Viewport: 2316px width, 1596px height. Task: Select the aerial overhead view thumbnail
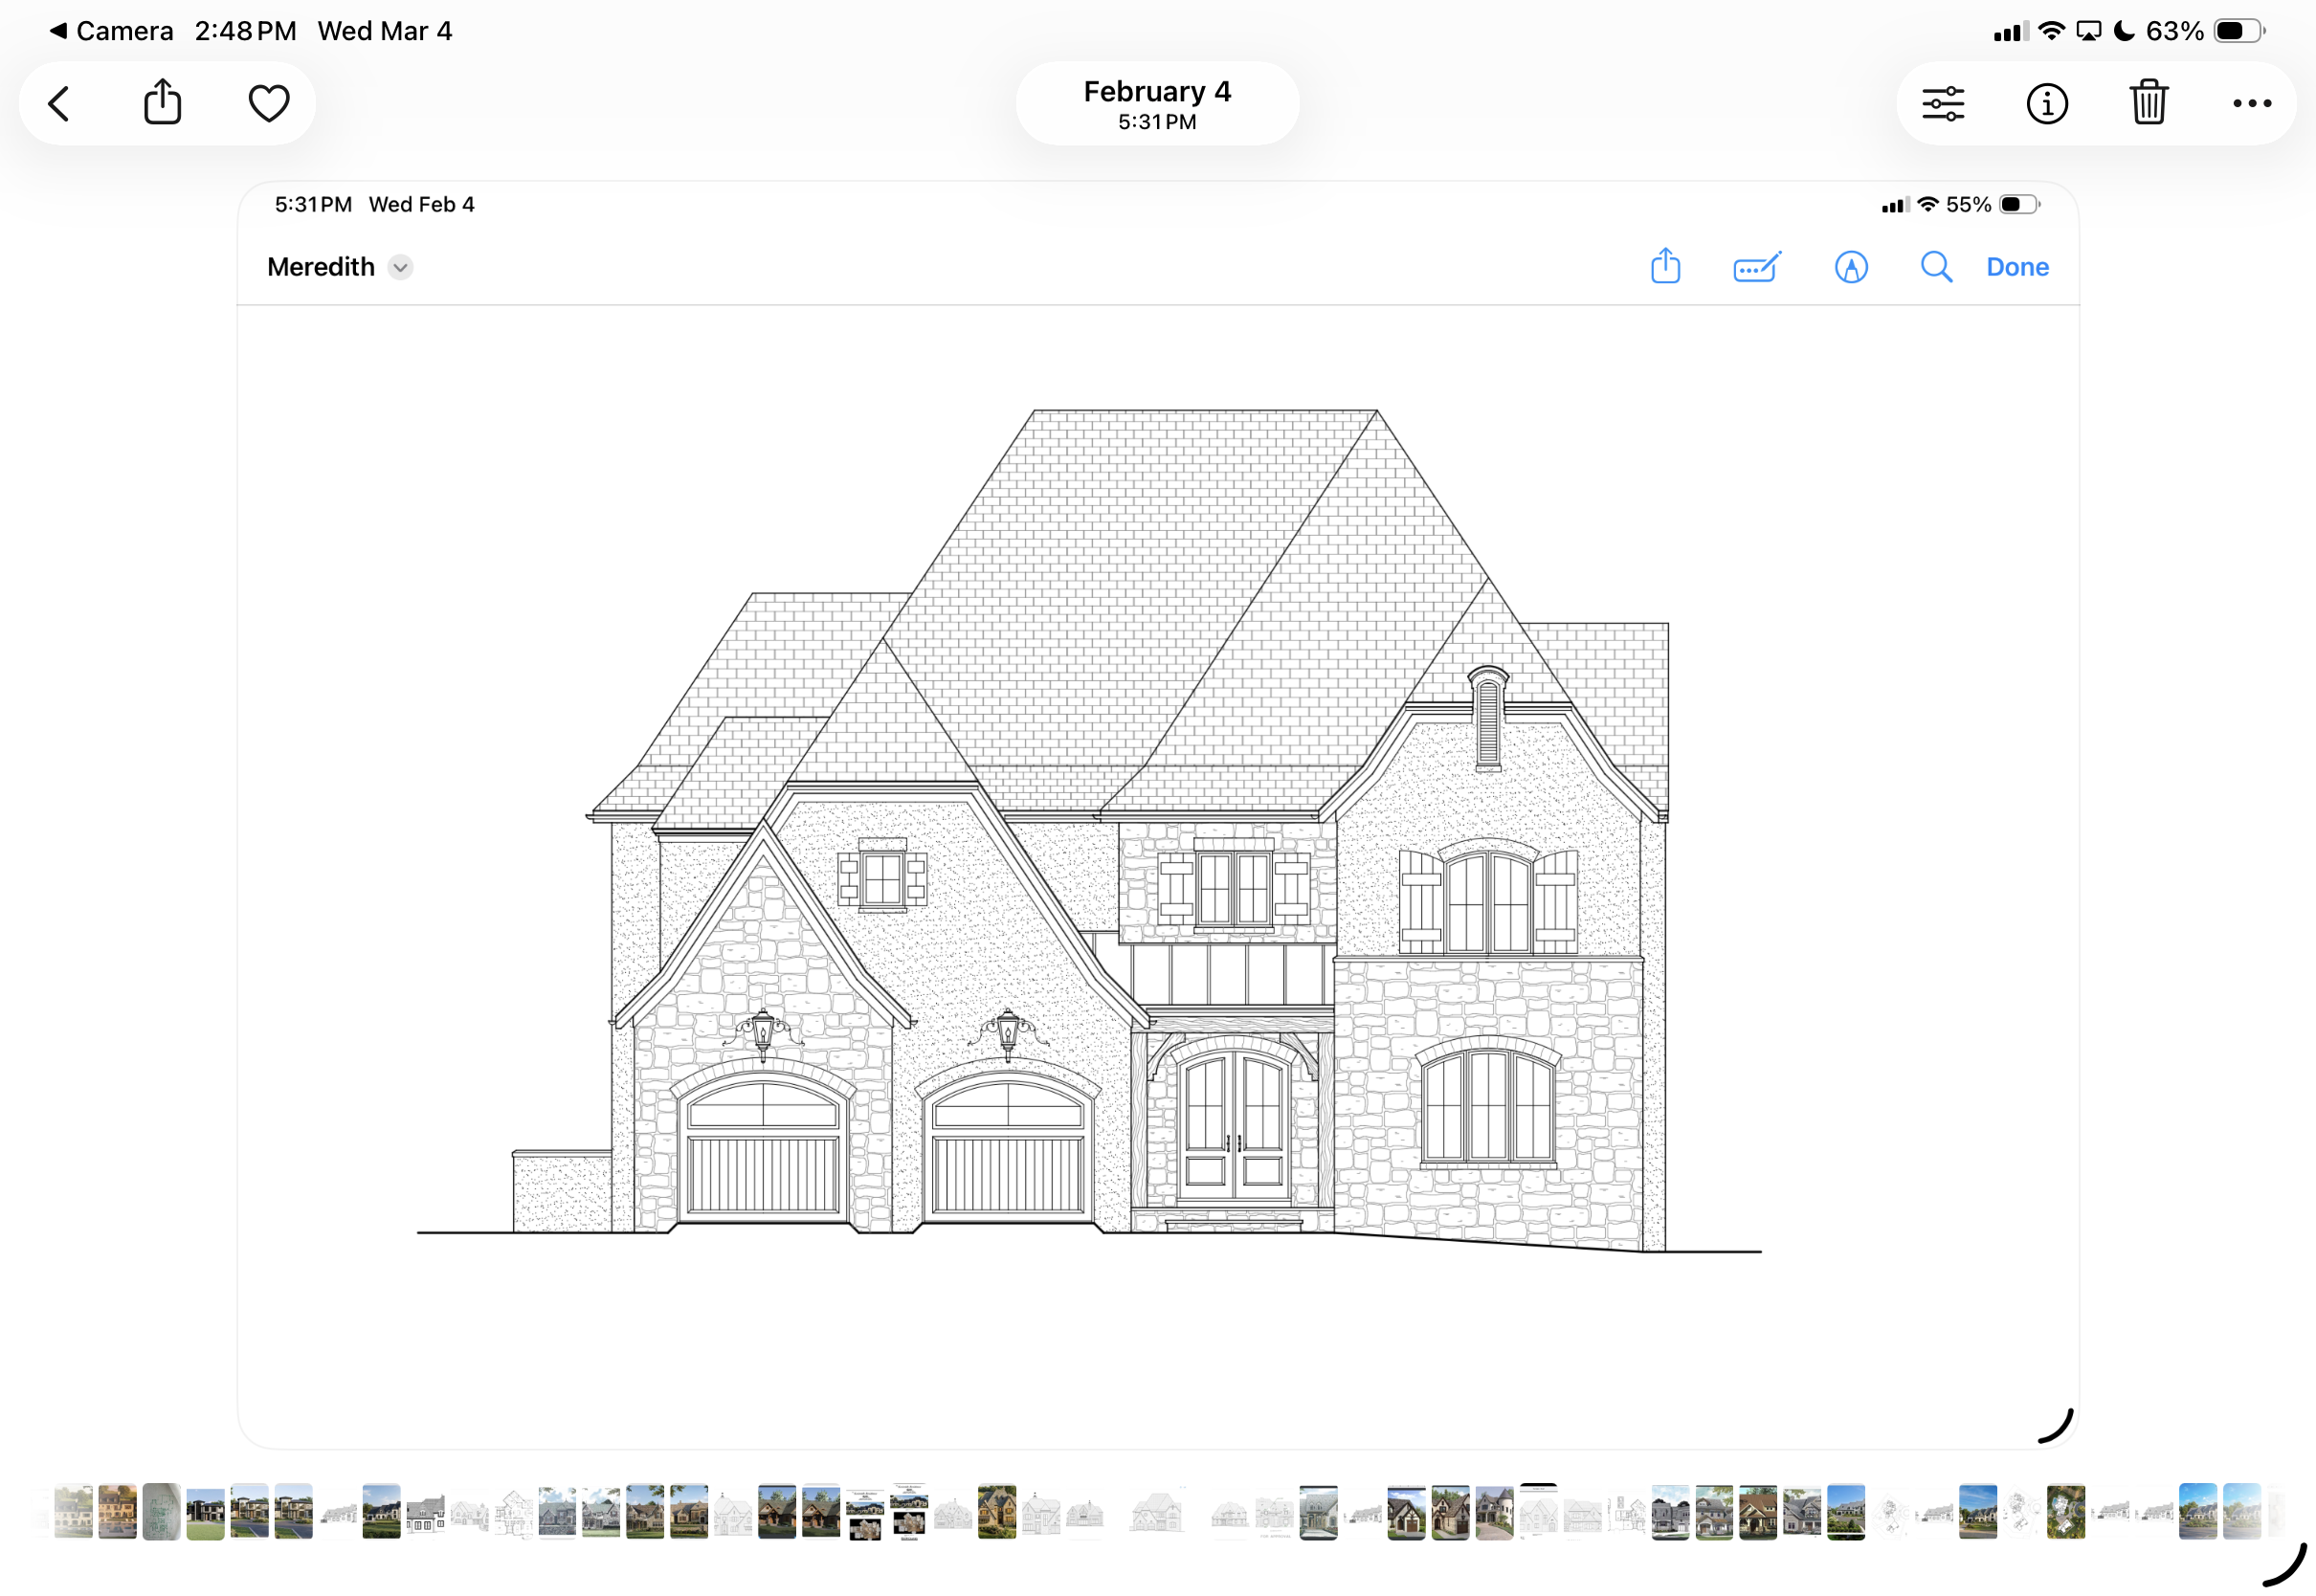coord(2065,1511)
